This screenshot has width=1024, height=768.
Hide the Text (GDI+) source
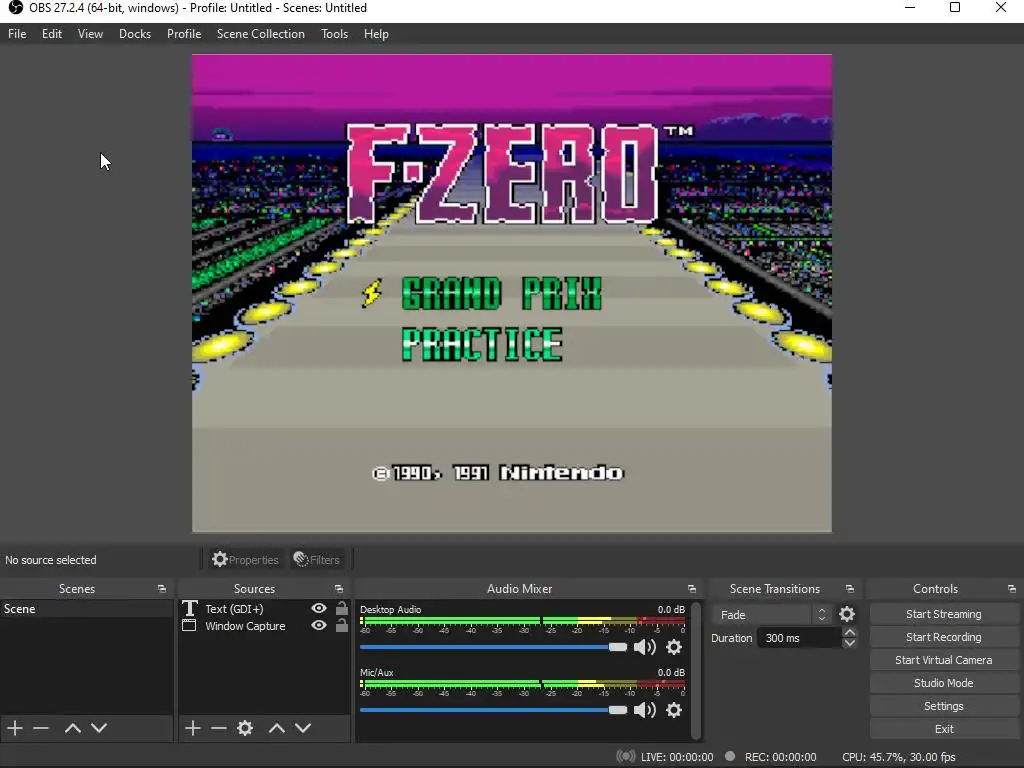[319, 608]
